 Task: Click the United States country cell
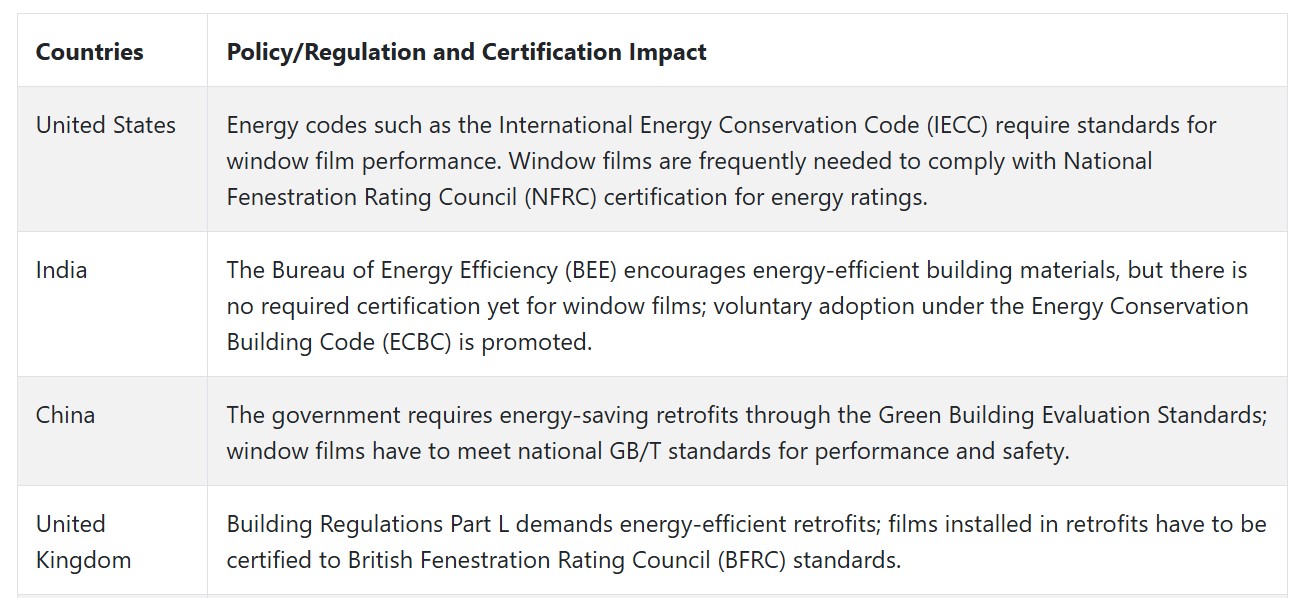(106, 125)
